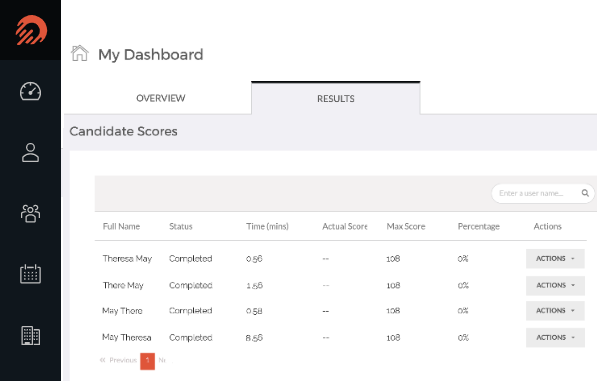Sort by Percentage column header
Screen dimensions: 597x381
click(x=479, y=226)
